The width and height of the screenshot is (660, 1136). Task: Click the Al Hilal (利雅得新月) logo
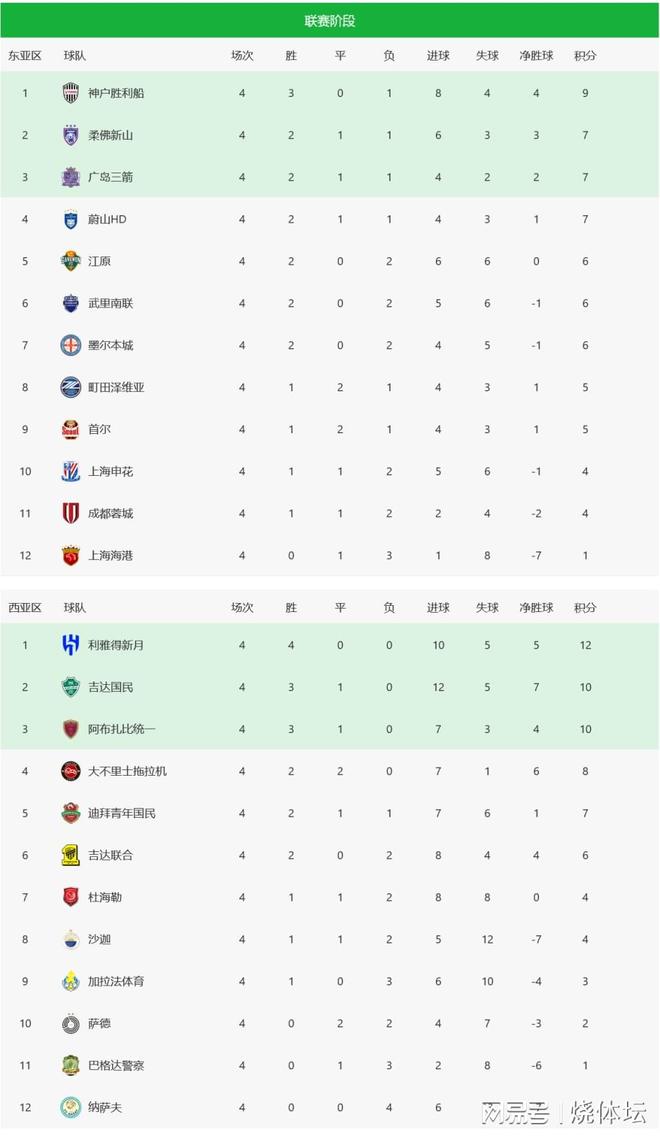tap(71, 645)
